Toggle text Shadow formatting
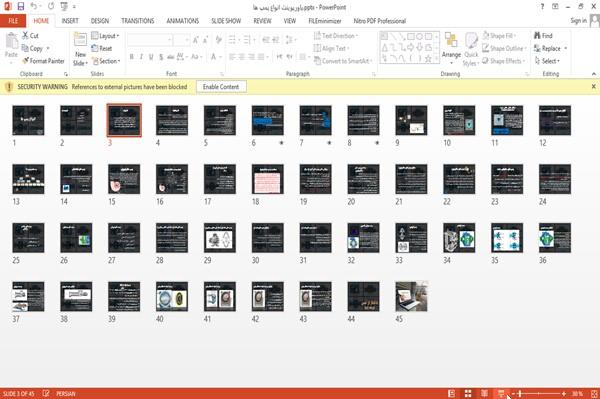 161,57
